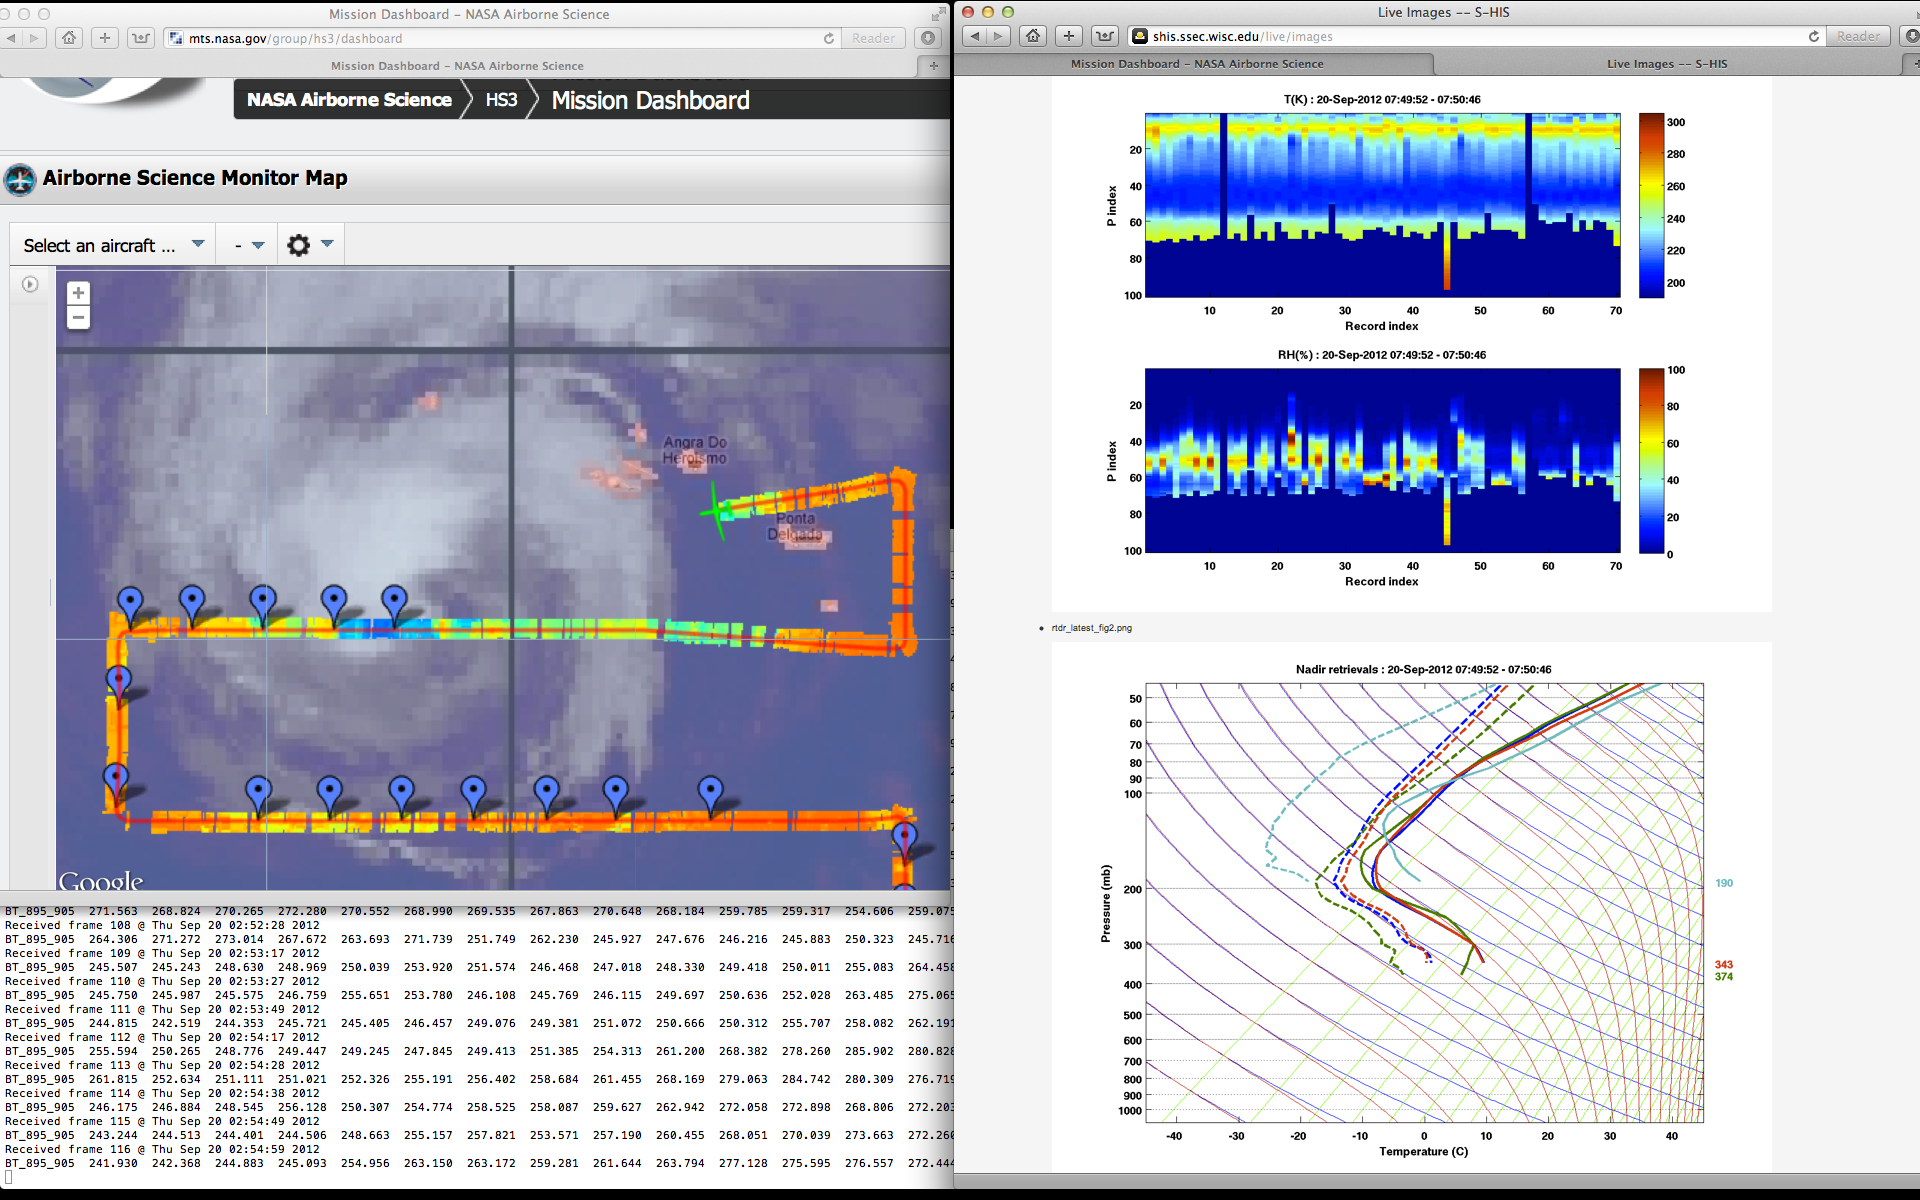
Task: Click the map zoom in plus button
Action: tap(78, 293)
